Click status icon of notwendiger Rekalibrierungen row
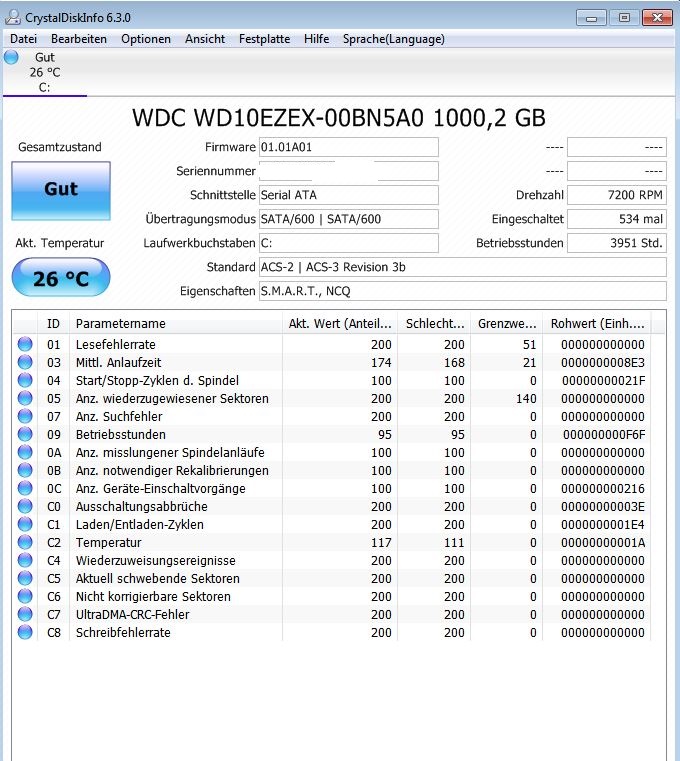 click(x=25, y=470)
